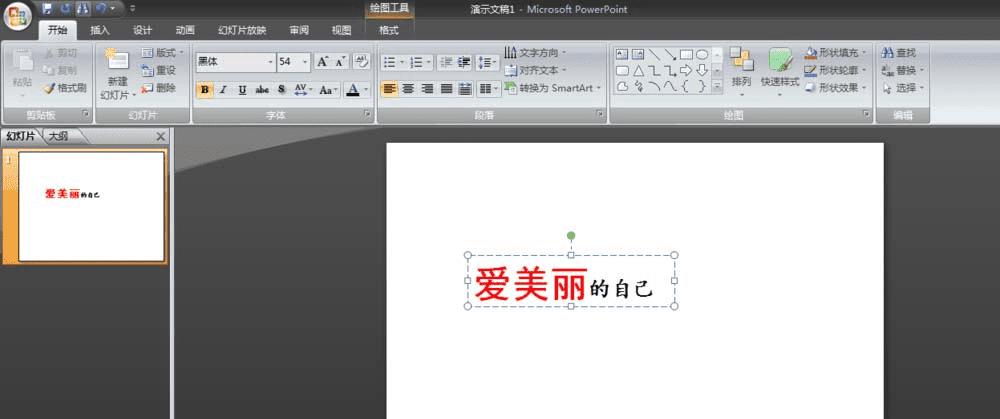The image size is (1000, 419).
Task: Pick the straight line shape
Action: pyautogui.click(x=654, y=54)
